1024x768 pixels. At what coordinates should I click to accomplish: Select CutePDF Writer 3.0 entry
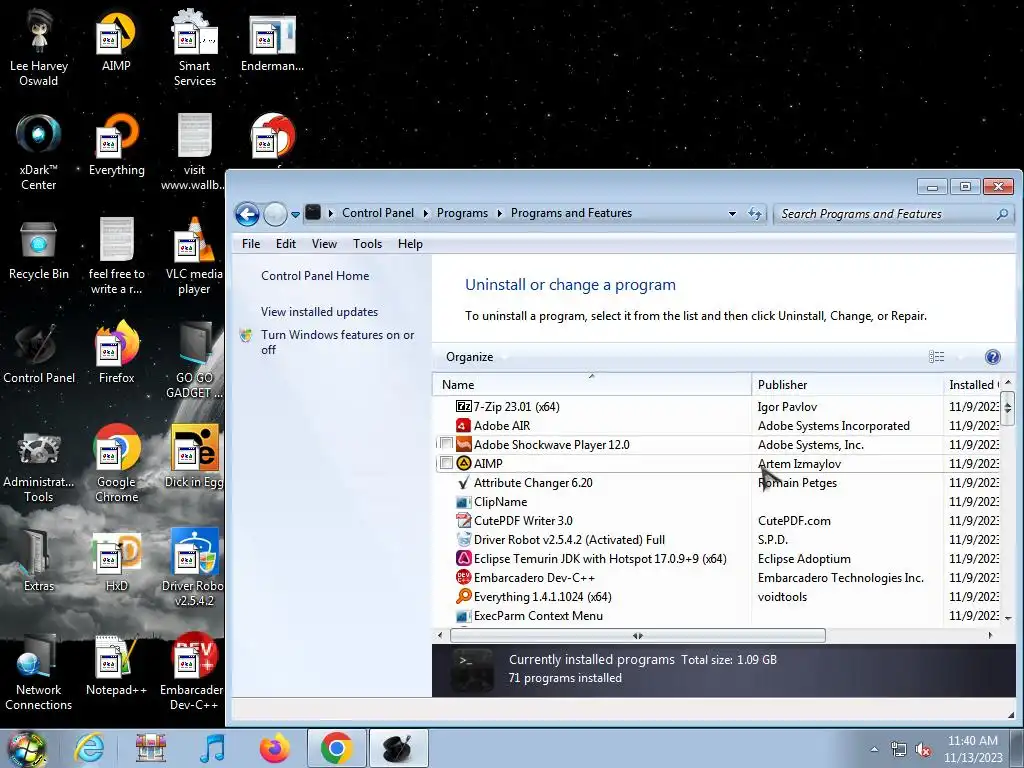[716, 520]
